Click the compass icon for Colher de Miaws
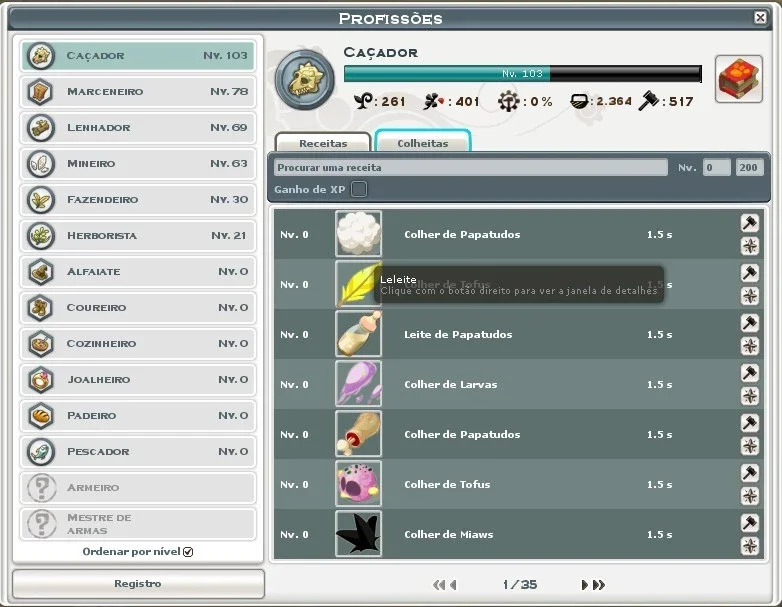This screenshot has width=782, height=607. pyautogui.click(x=750, y=546)
